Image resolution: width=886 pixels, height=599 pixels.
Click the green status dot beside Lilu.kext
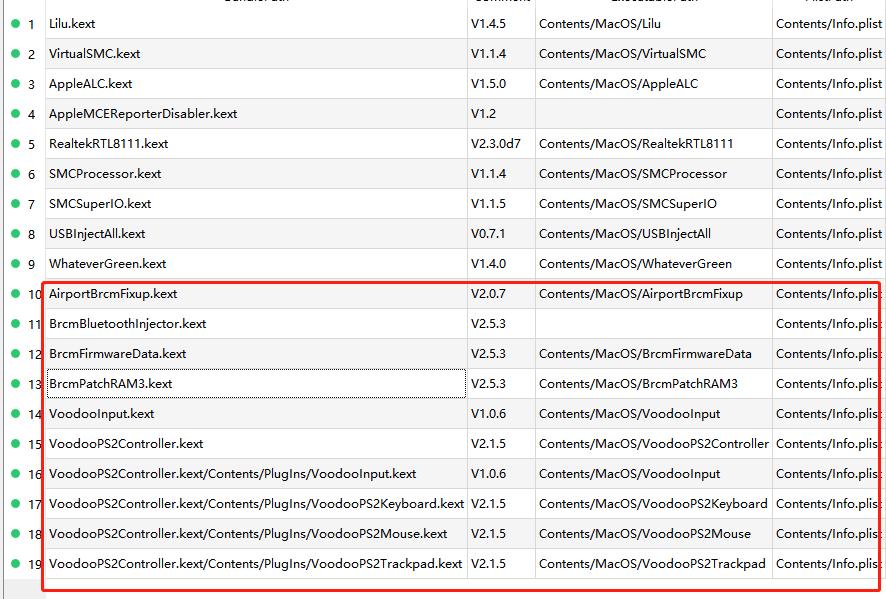pos(15,23)
